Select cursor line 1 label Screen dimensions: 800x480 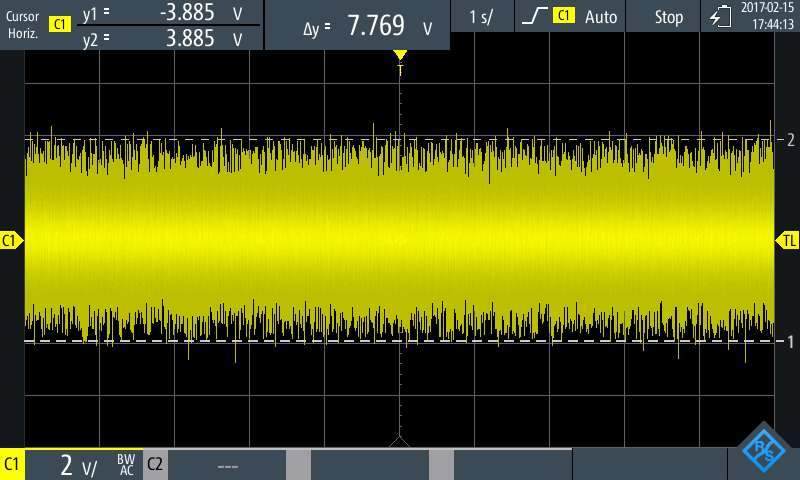790,341
